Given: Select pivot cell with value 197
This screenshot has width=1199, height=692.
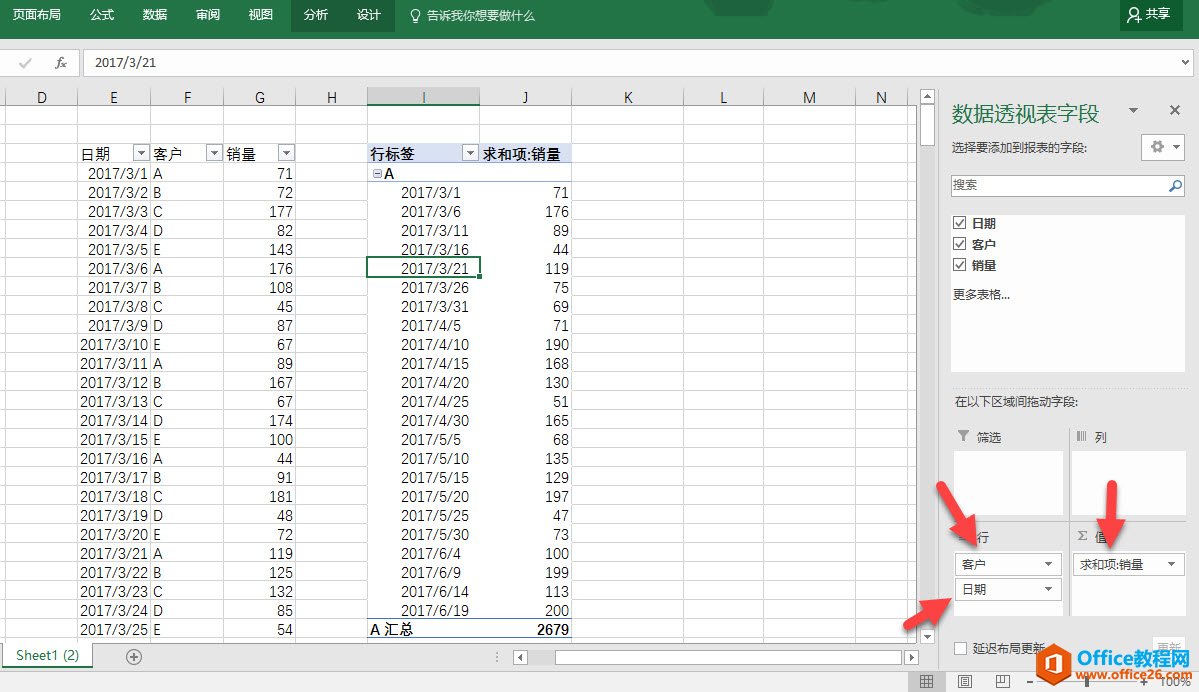Looking at the screenshot, I should (525, 496).
